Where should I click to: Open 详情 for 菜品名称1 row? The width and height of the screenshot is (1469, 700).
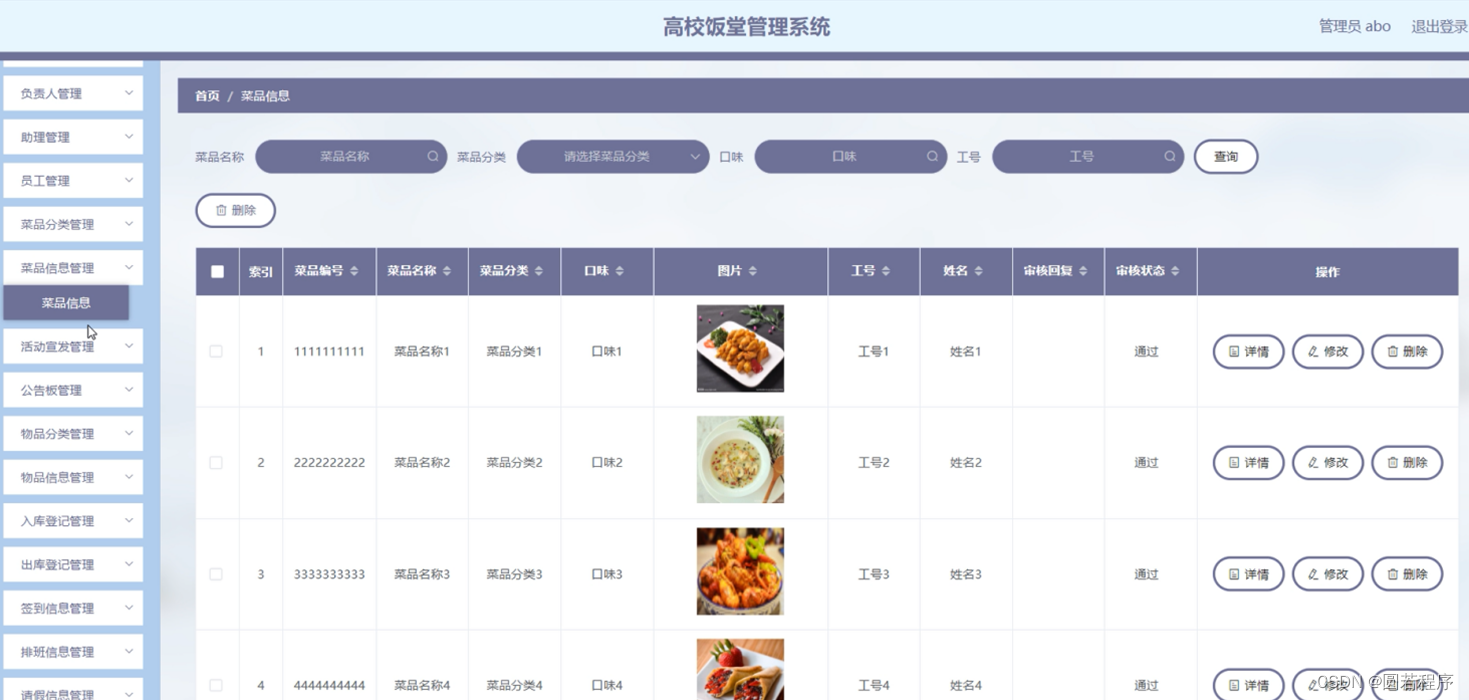click(1248, 351)
